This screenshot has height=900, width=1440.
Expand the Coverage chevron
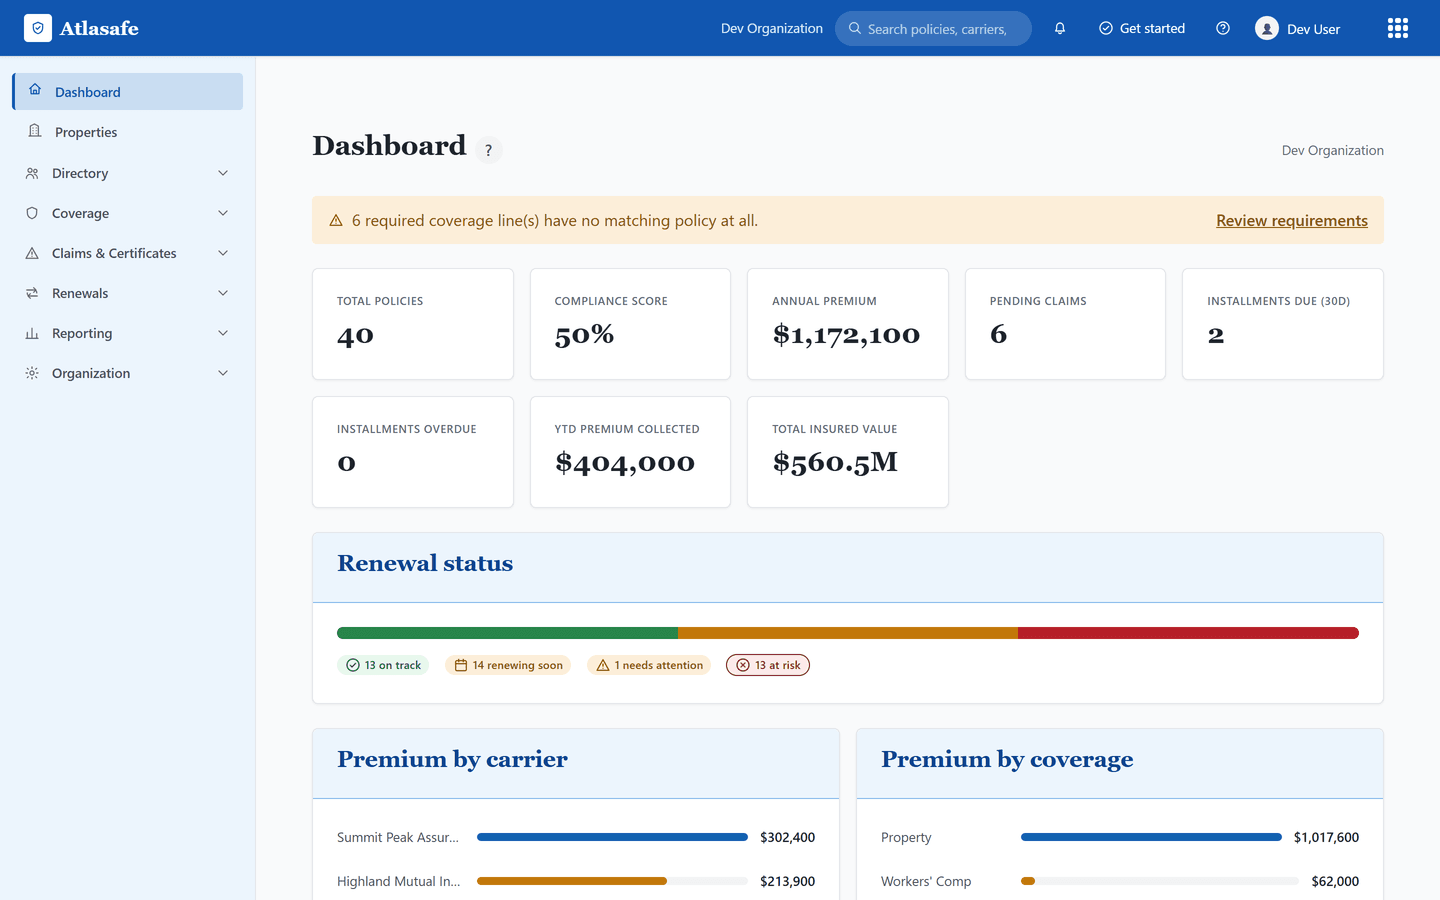(x=223, y=213)
